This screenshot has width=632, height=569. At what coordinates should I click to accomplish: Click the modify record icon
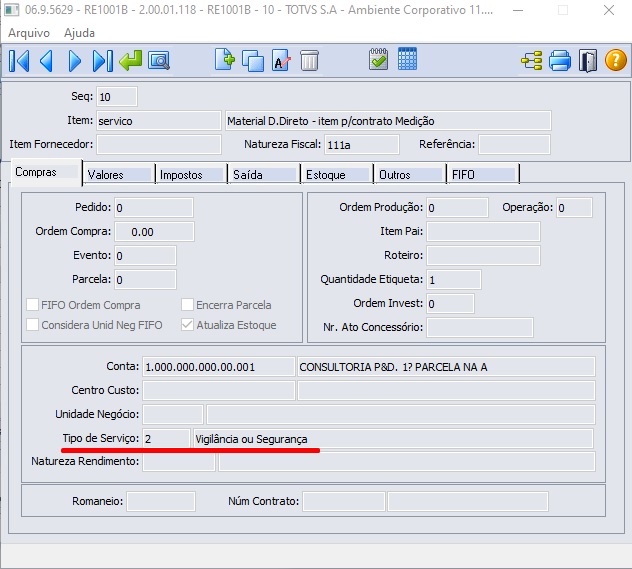click(281, 60)
